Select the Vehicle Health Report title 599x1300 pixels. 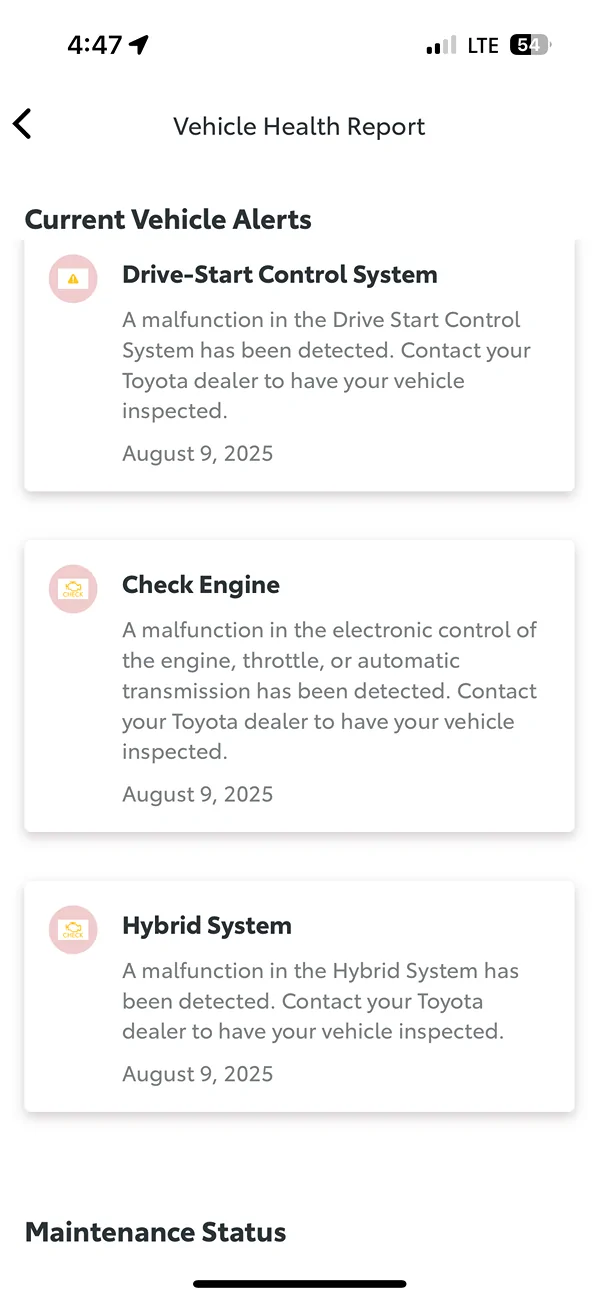coord(299,126)
